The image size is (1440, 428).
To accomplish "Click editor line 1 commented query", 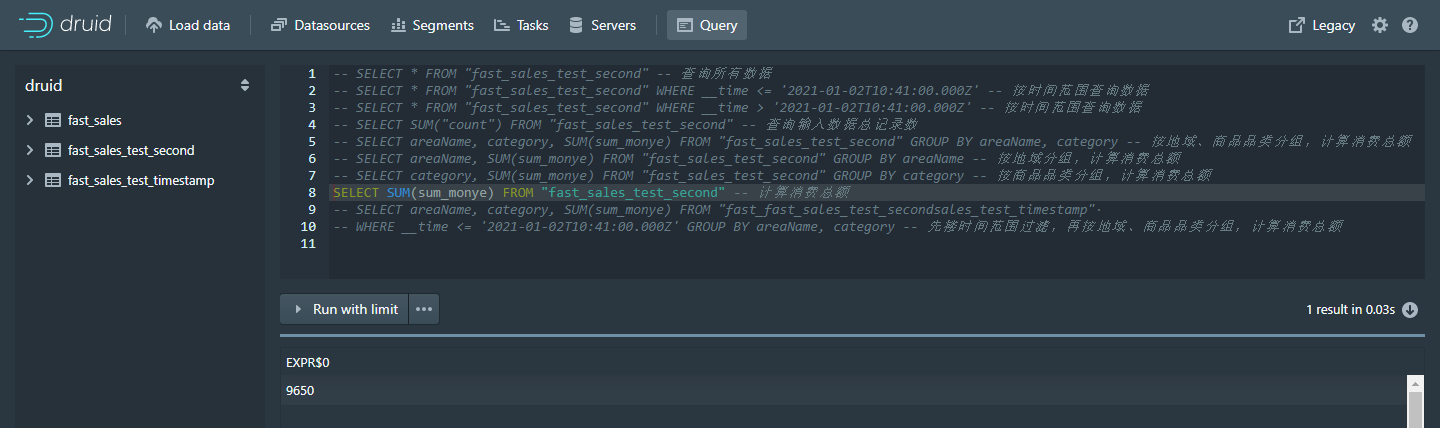I will tap(552, 73).
